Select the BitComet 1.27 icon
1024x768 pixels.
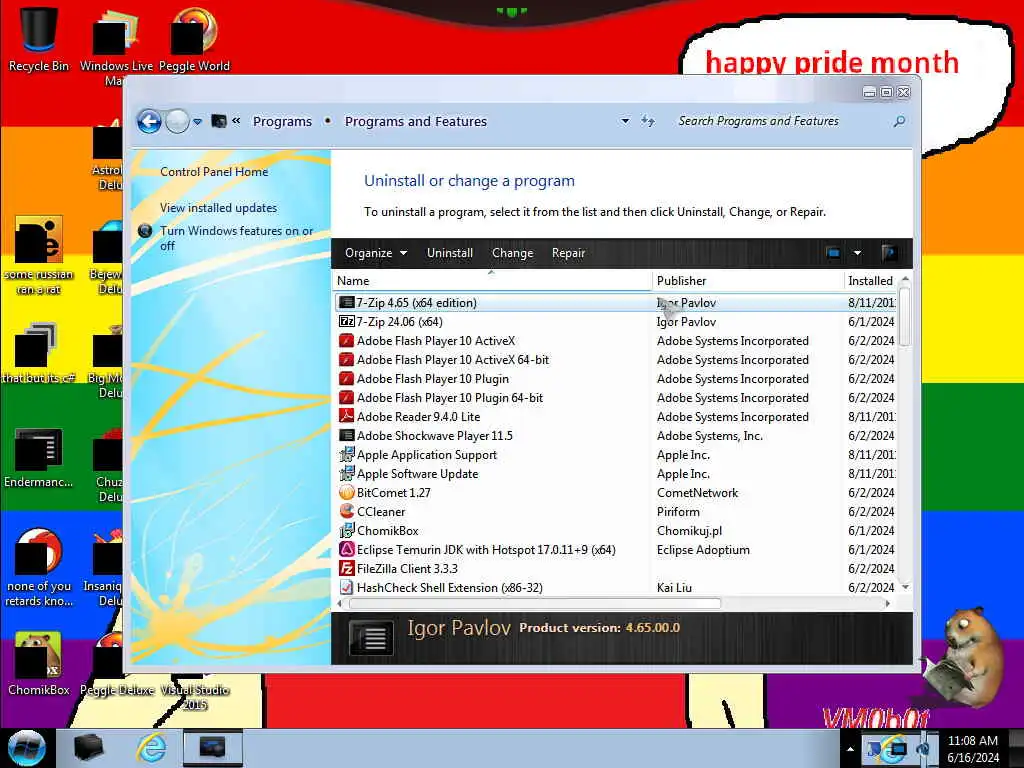pos(347,492)
